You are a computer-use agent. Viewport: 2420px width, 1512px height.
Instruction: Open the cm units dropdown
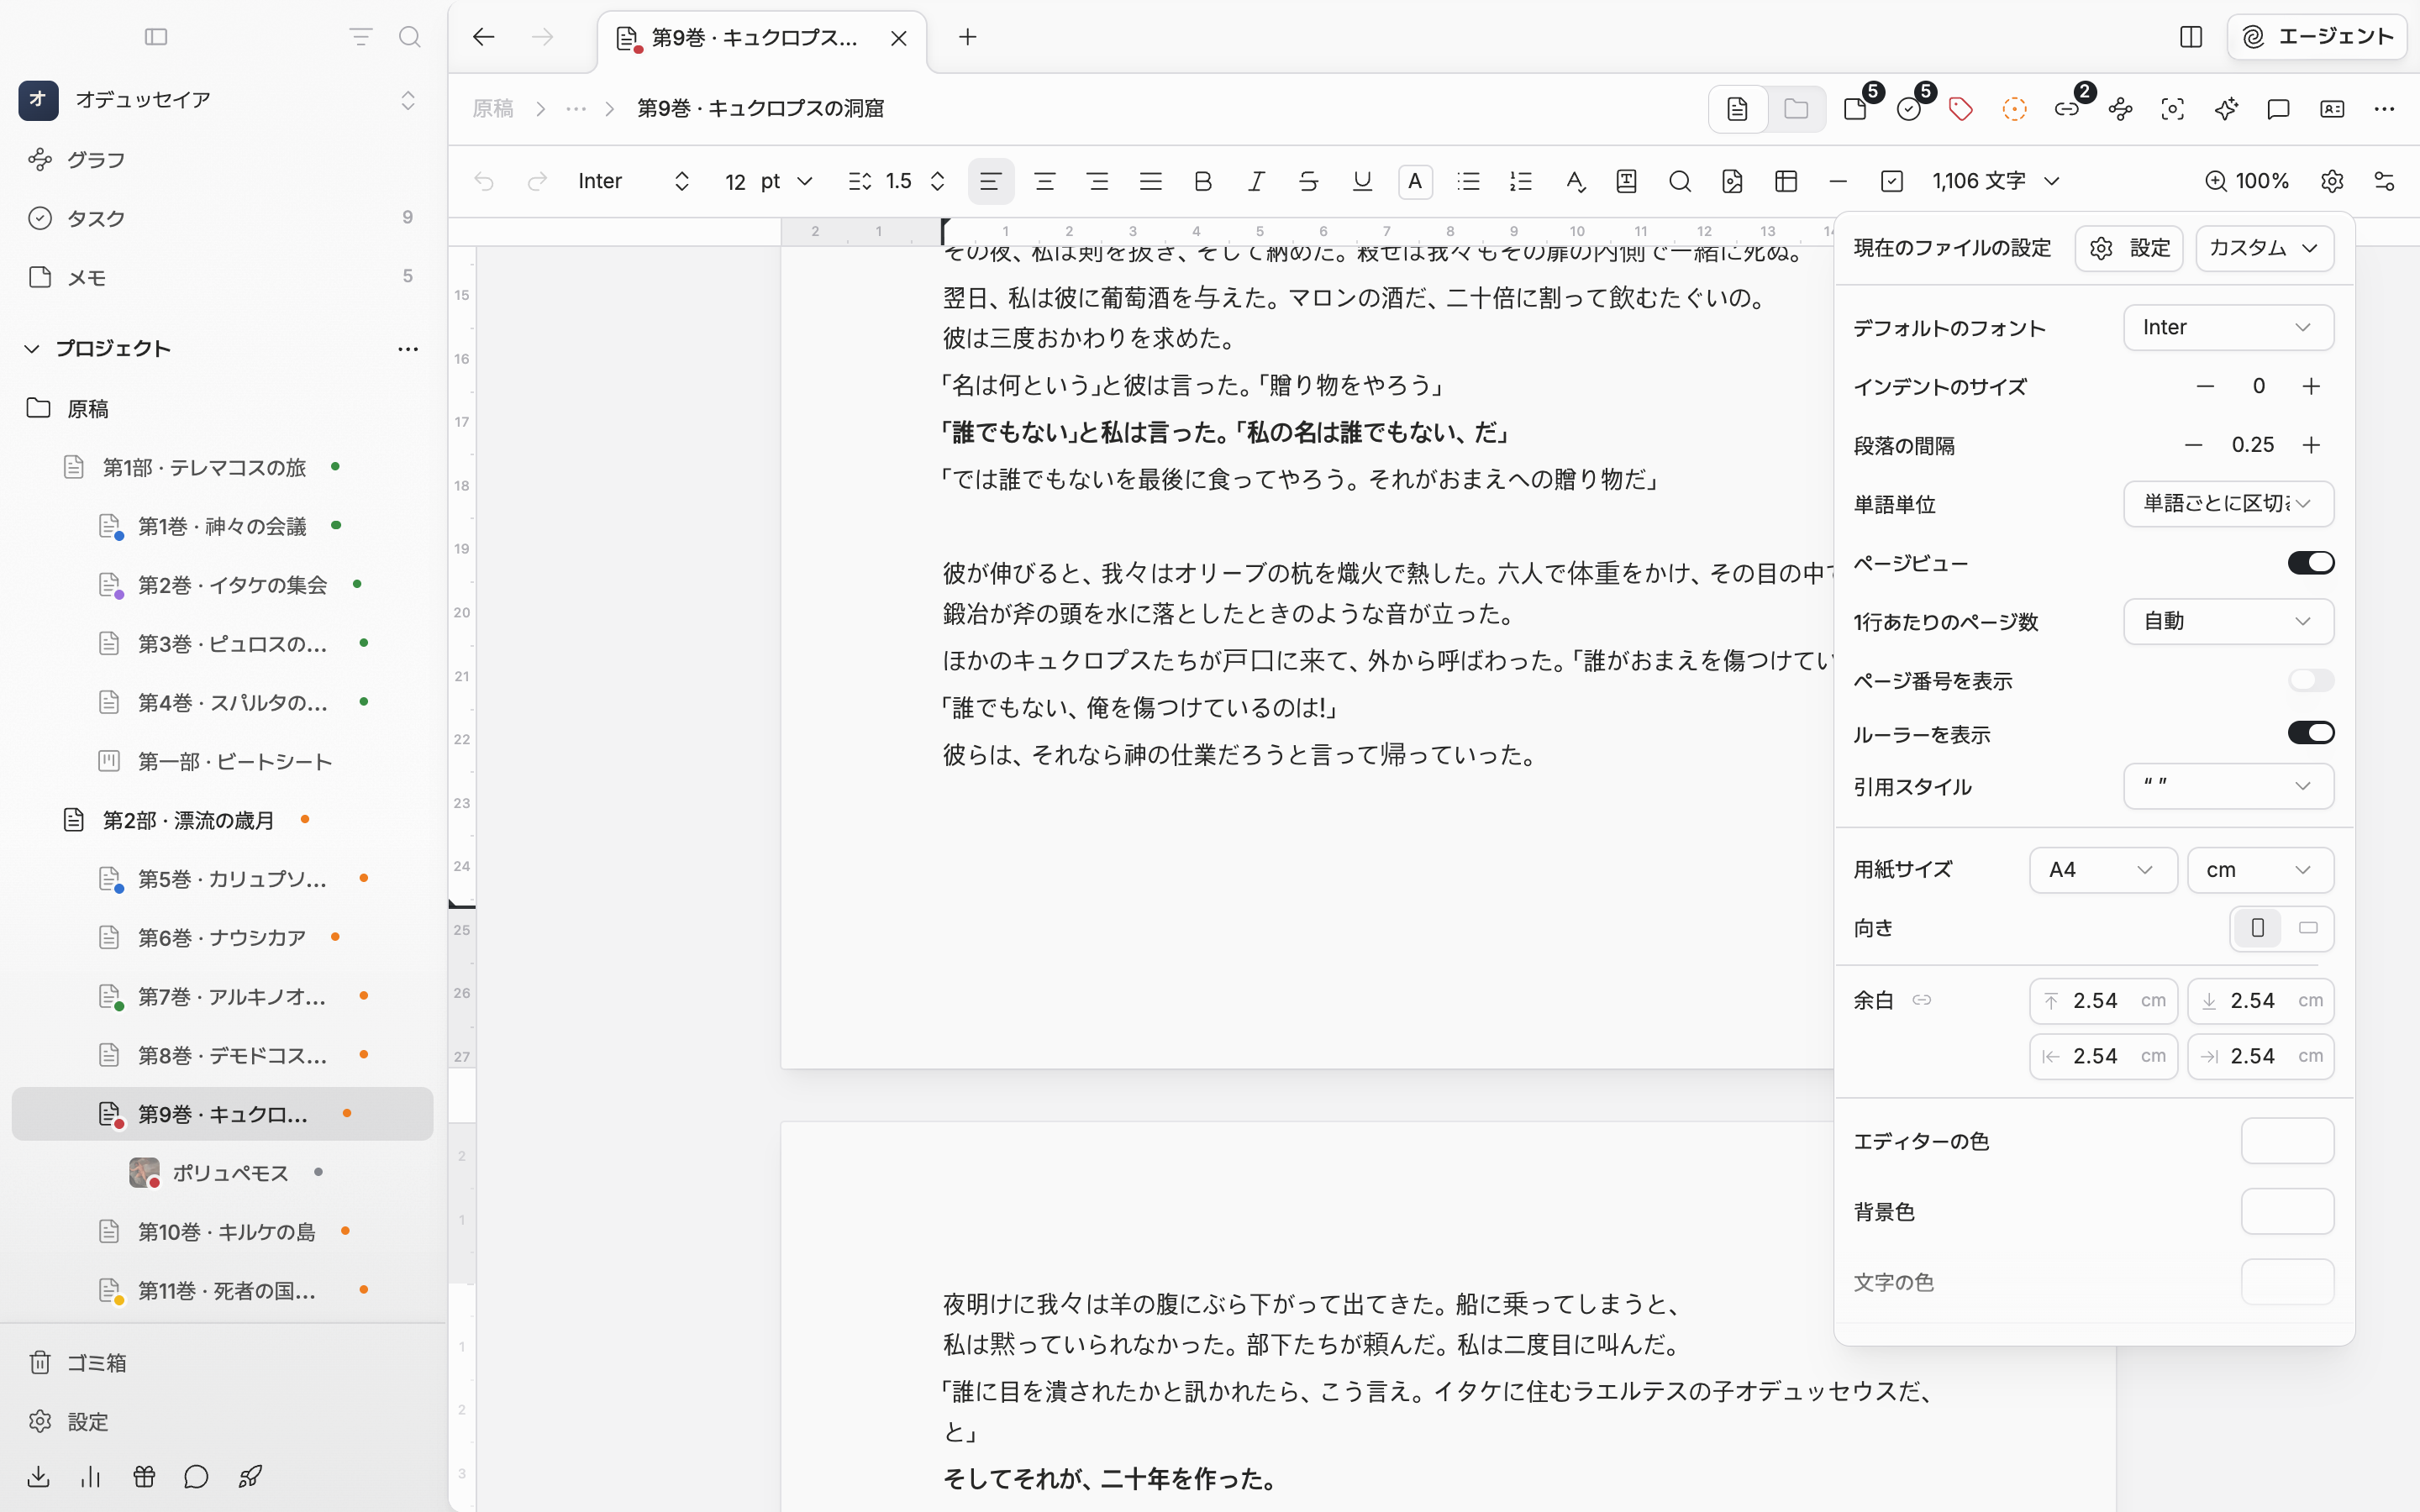(x=2261, y=870)
